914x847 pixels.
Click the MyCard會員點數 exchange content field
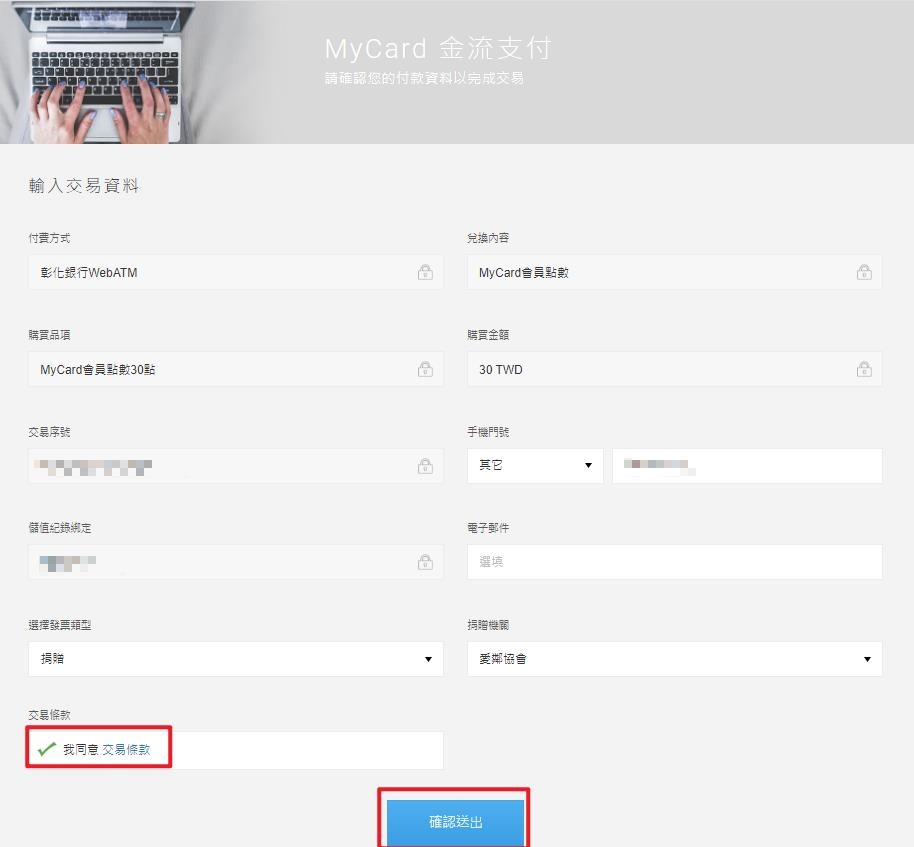click(x=660, y=272)
